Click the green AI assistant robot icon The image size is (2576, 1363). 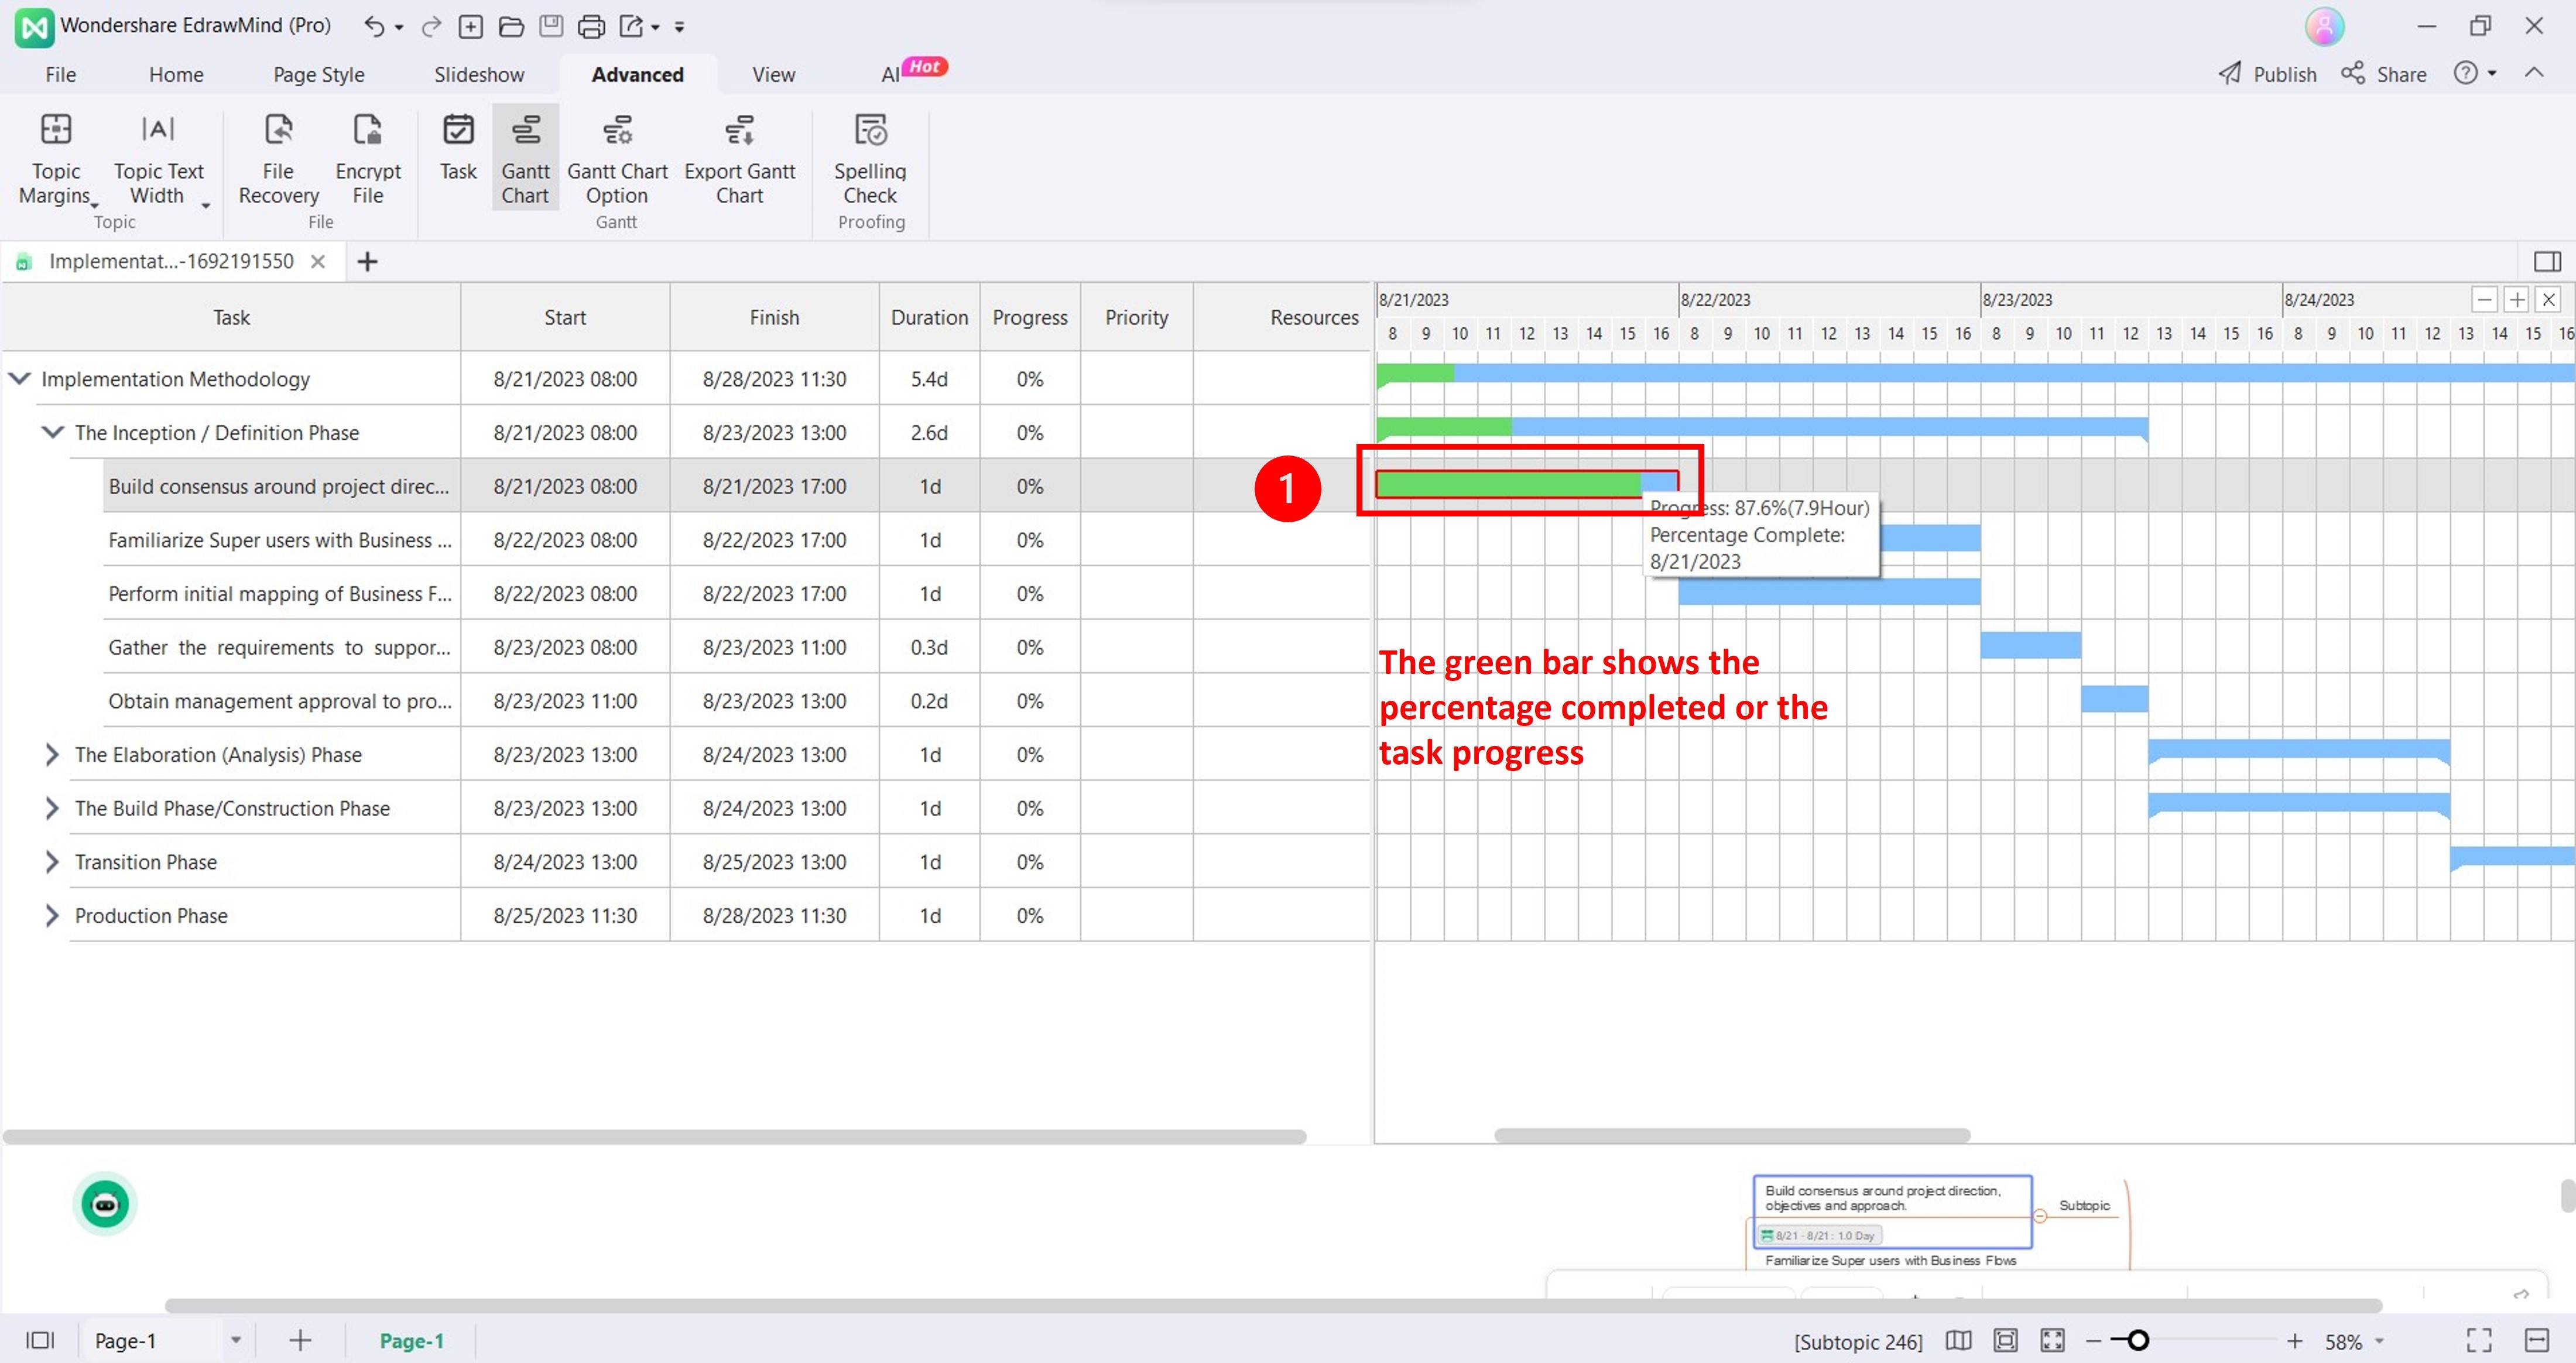pos(105,1203)
